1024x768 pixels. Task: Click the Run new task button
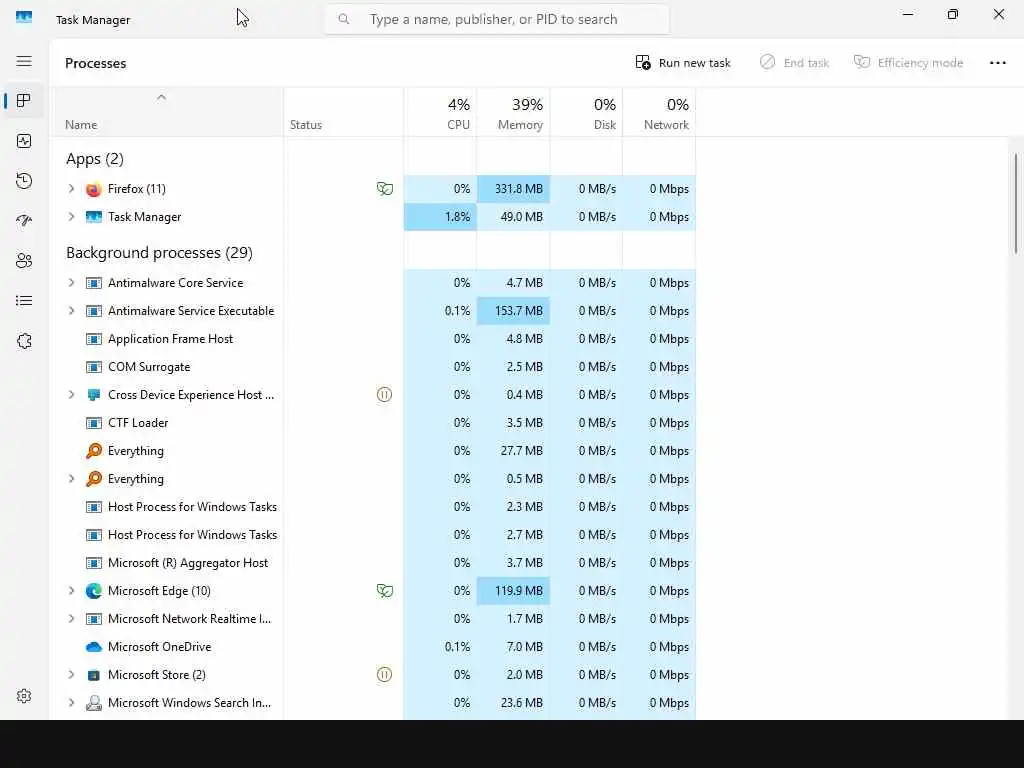(683, 63)
